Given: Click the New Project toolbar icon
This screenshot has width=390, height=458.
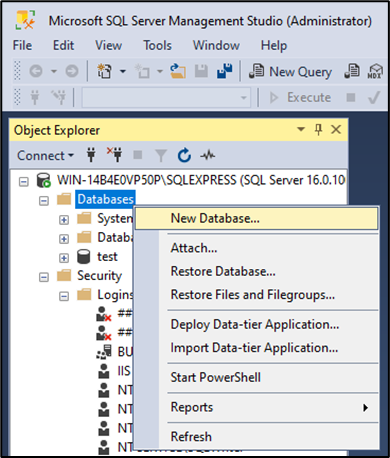Looking at the screenshot, I should [104, 71].
